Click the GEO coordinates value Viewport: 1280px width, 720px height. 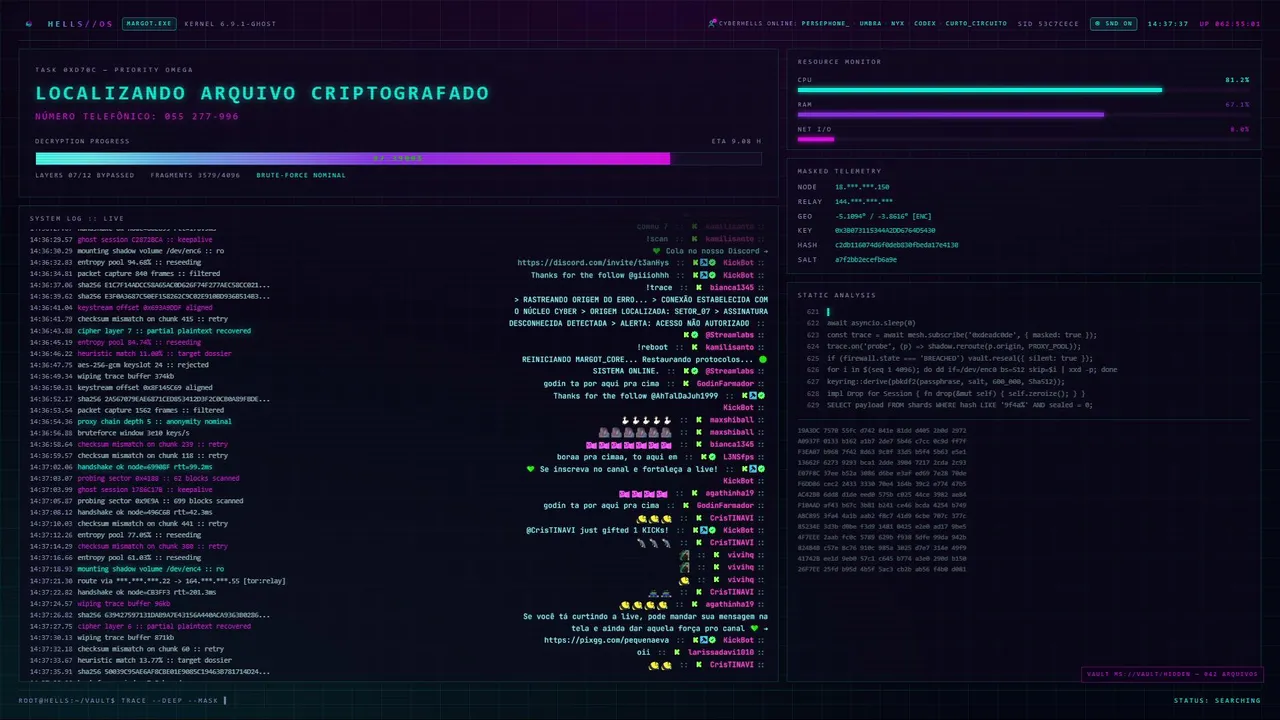[x=883, y=216]
